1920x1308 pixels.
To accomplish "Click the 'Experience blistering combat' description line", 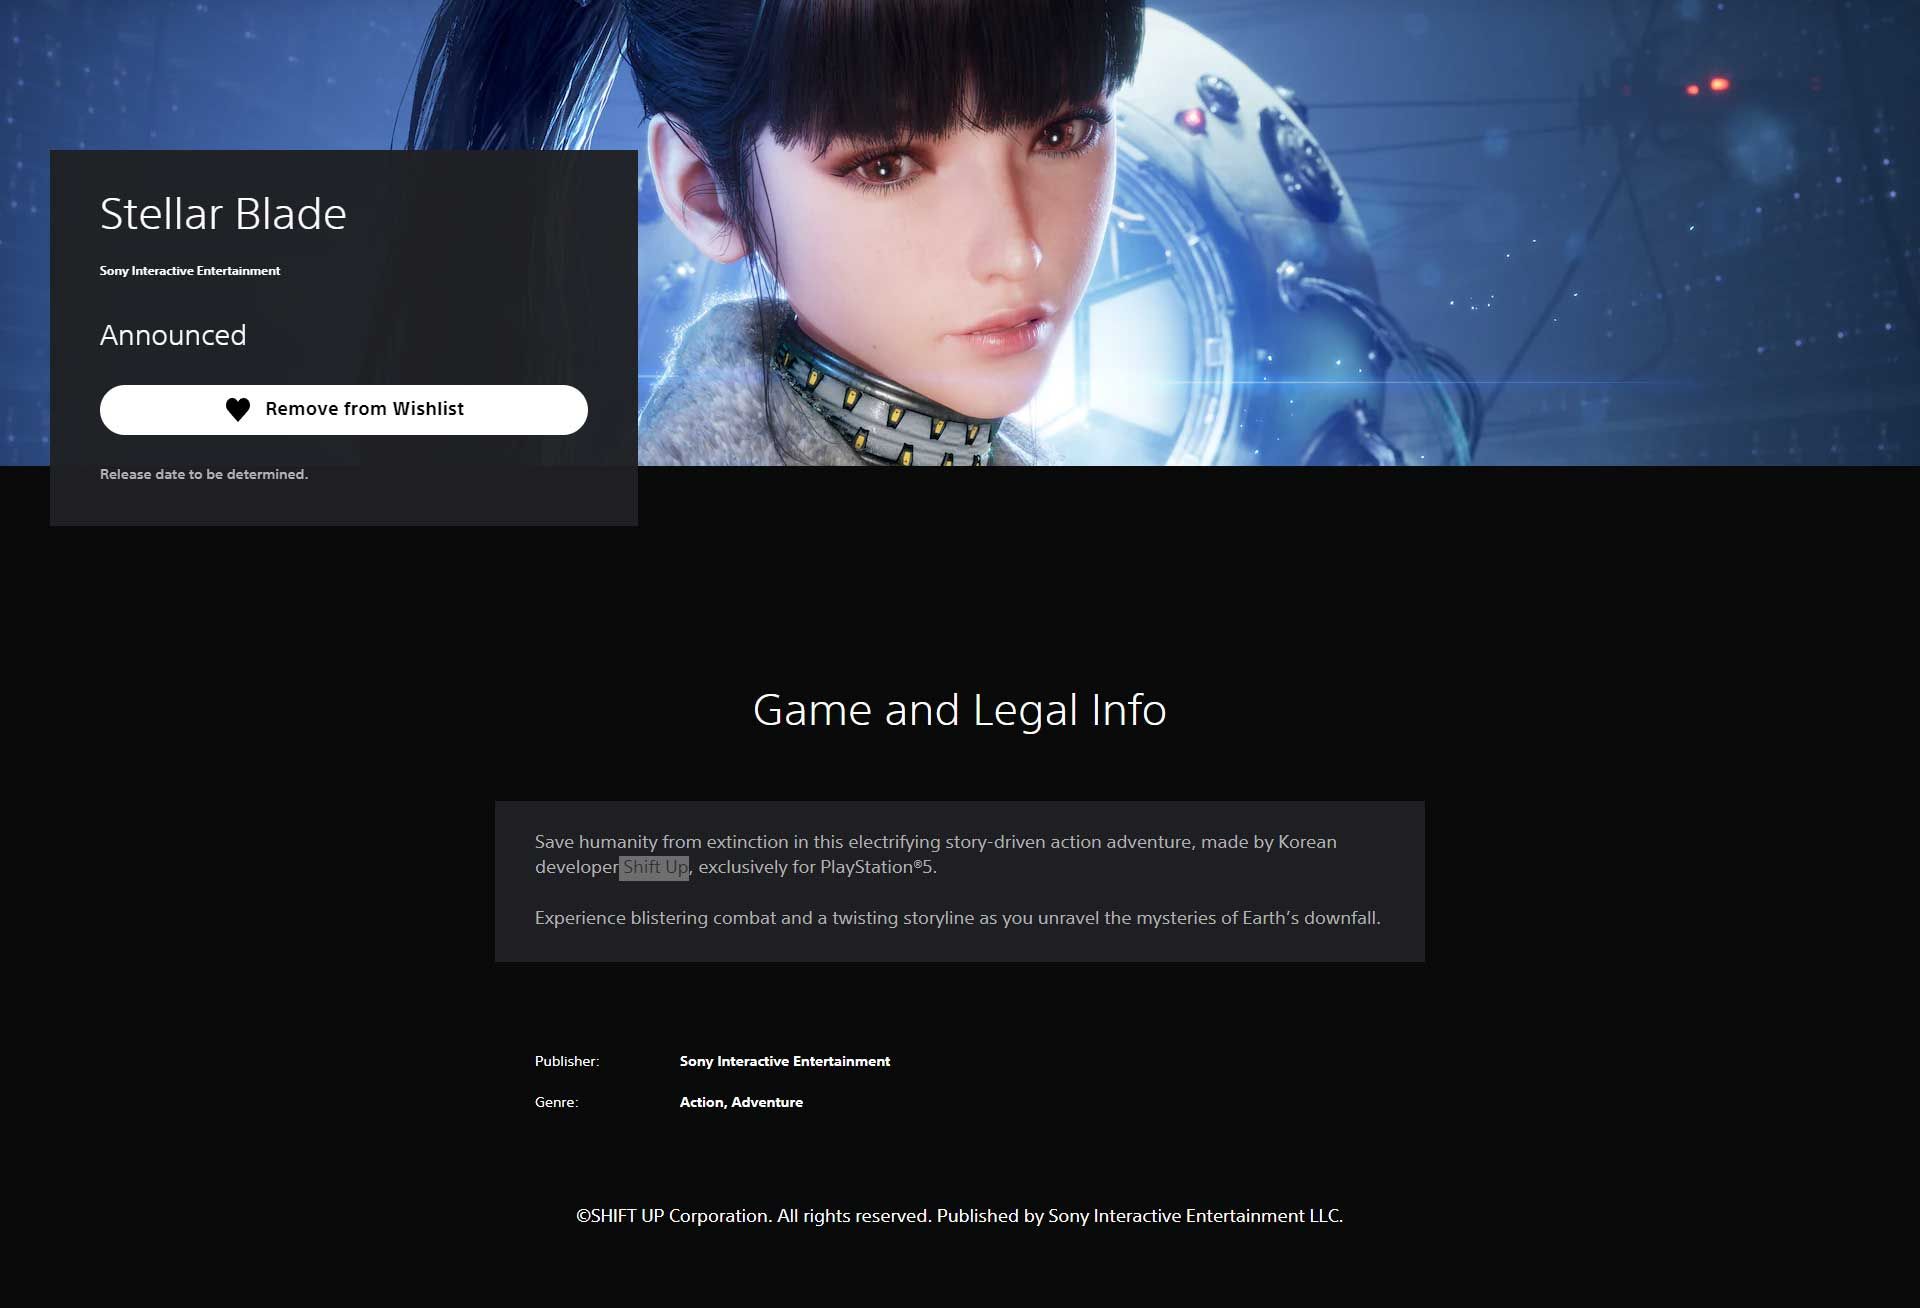I will tap(958, 918).
